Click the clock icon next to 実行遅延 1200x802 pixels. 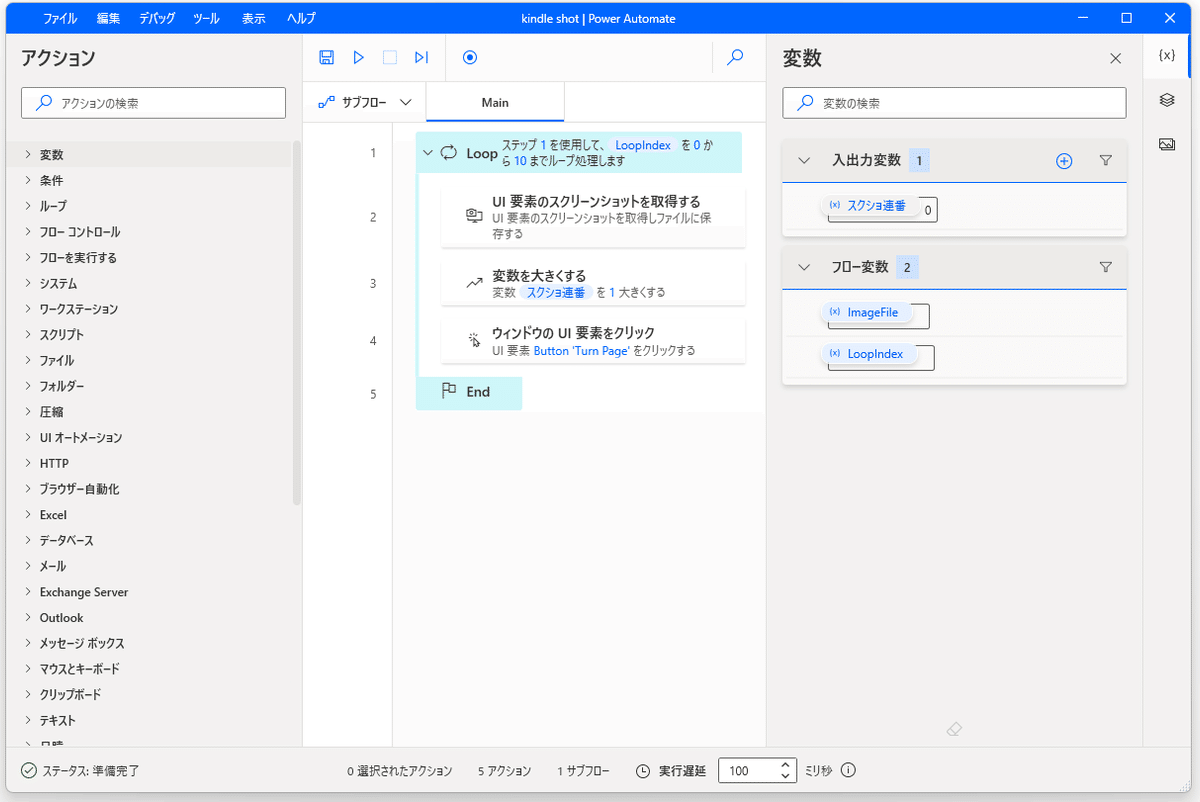coord(643,771)
